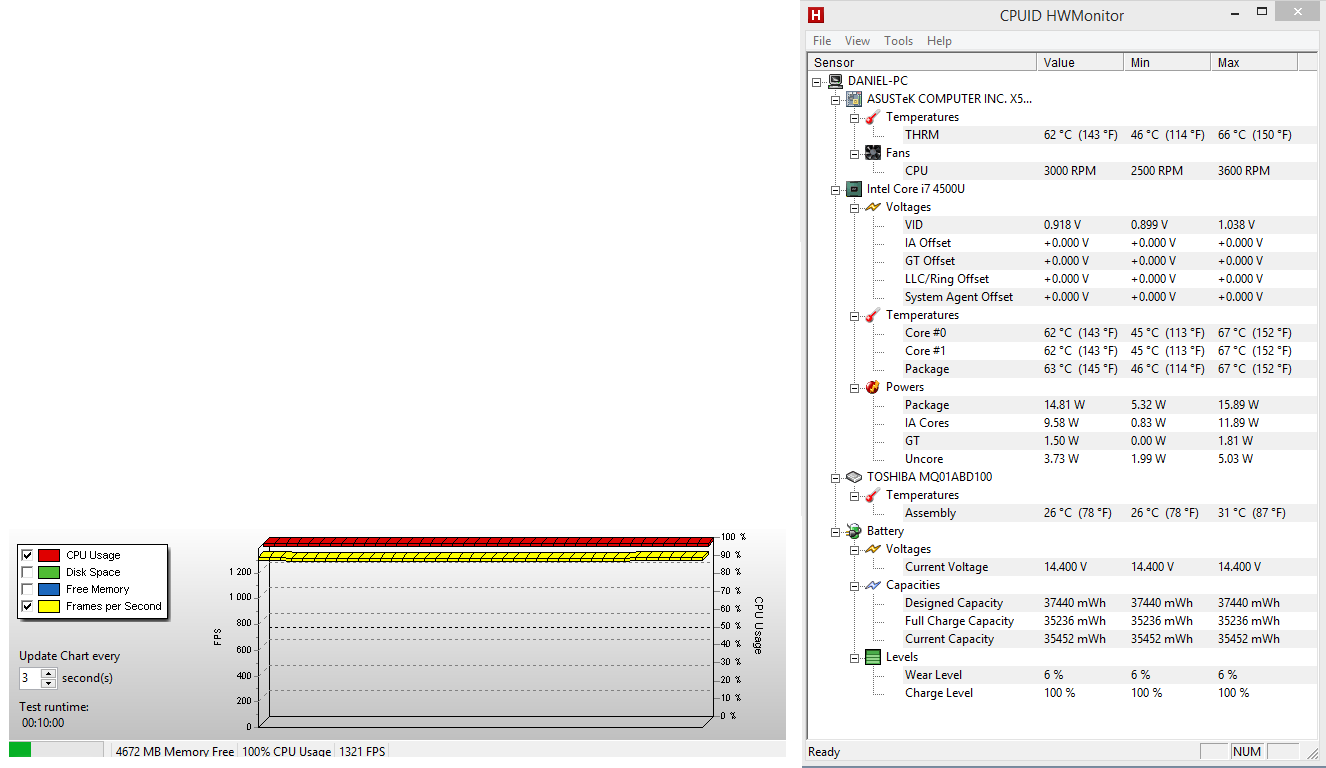Screen dimensions: 1326x768
Task: Click the Powers flame icon
Action: pyautogui.click(x=873, y=387)
